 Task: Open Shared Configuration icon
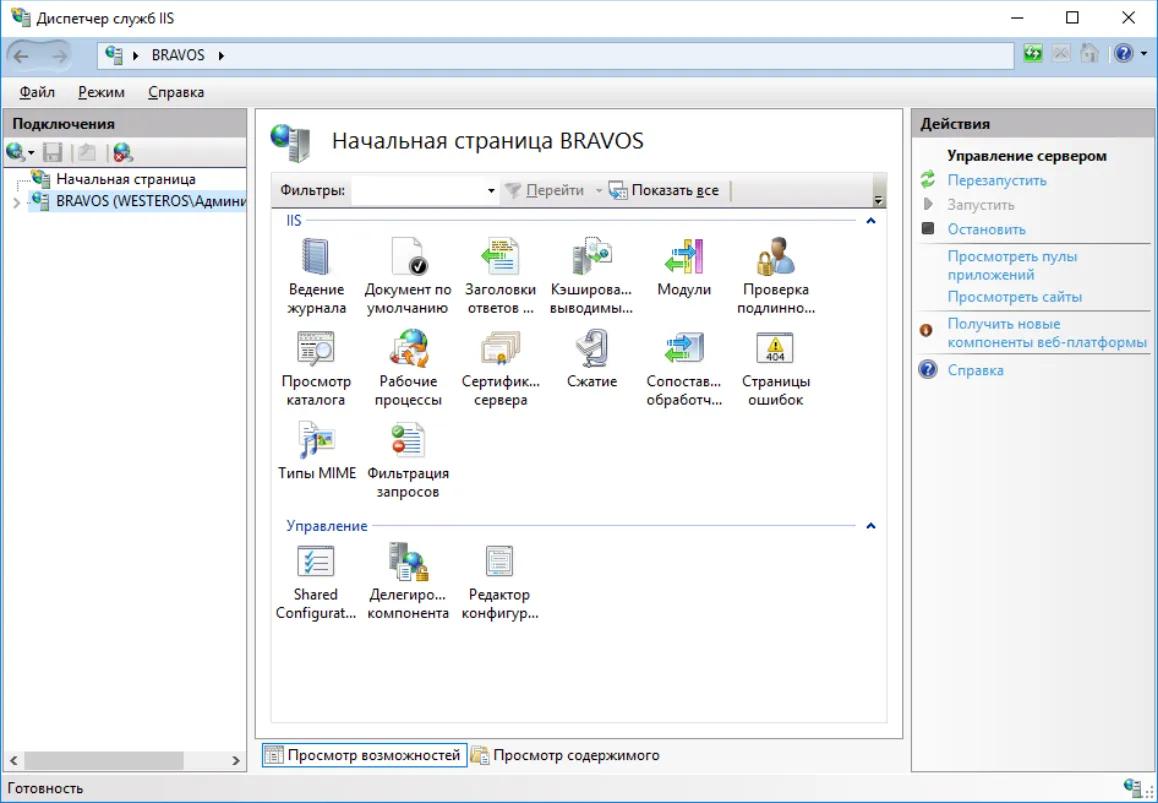pos(316,581)
